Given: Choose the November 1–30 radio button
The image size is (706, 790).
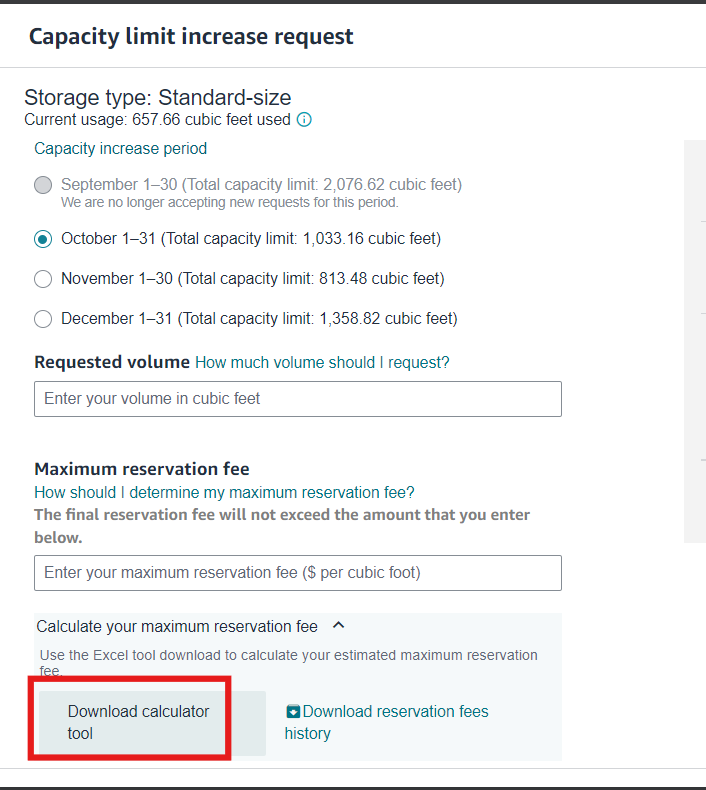Looking at the screenshot, I should tap(42, 279).
